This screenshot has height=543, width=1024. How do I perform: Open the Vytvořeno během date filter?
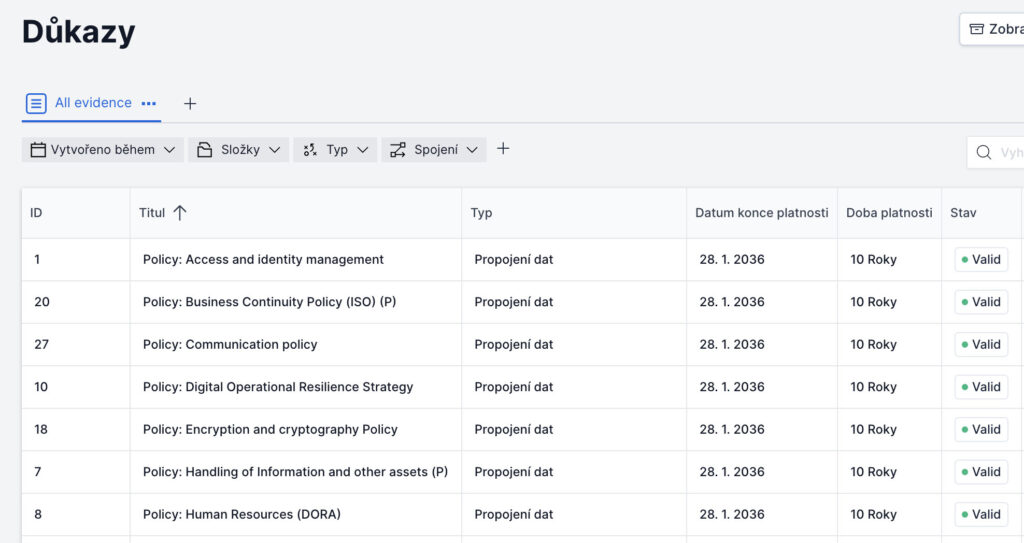pyautogui.click(x=102, y=150)
